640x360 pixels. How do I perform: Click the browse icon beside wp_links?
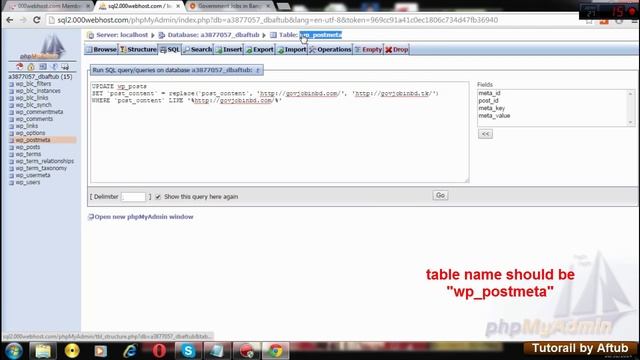point(11,126)
